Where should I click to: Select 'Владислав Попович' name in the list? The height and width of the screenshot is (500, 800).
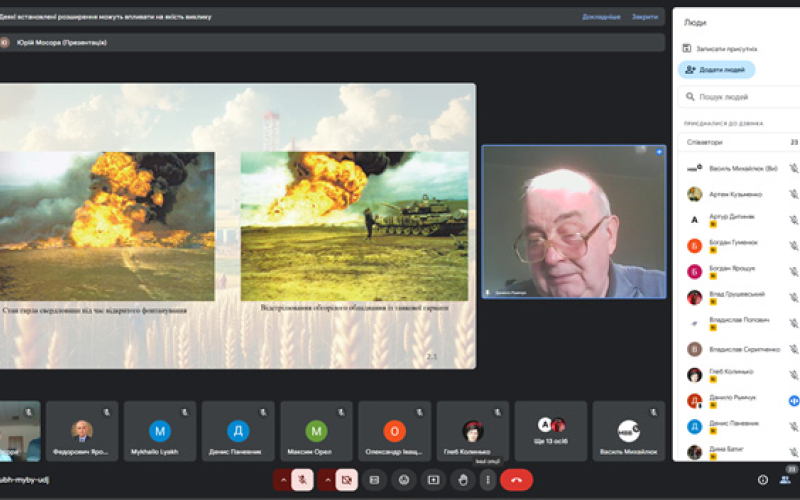(x=739, y=320)
